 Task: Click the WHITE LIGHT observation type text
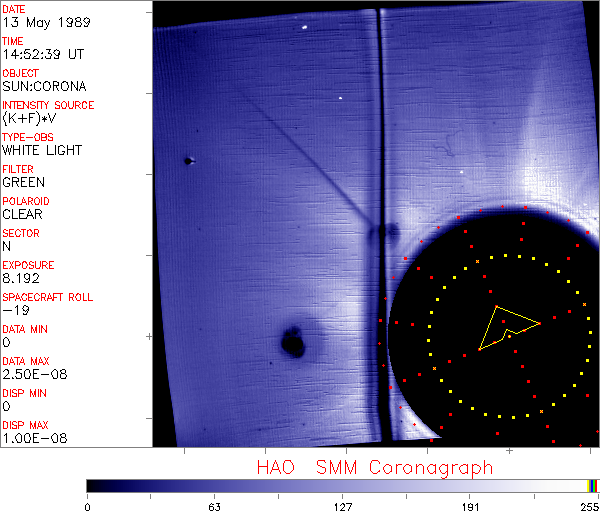coord(42,151)
